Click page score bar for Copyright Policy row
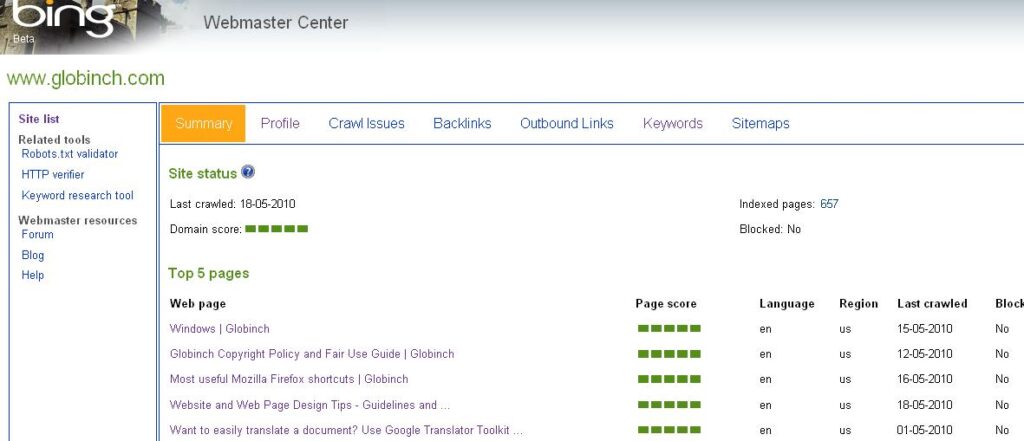This screenshot has height=441, width=1024. [x=669, y=354]
